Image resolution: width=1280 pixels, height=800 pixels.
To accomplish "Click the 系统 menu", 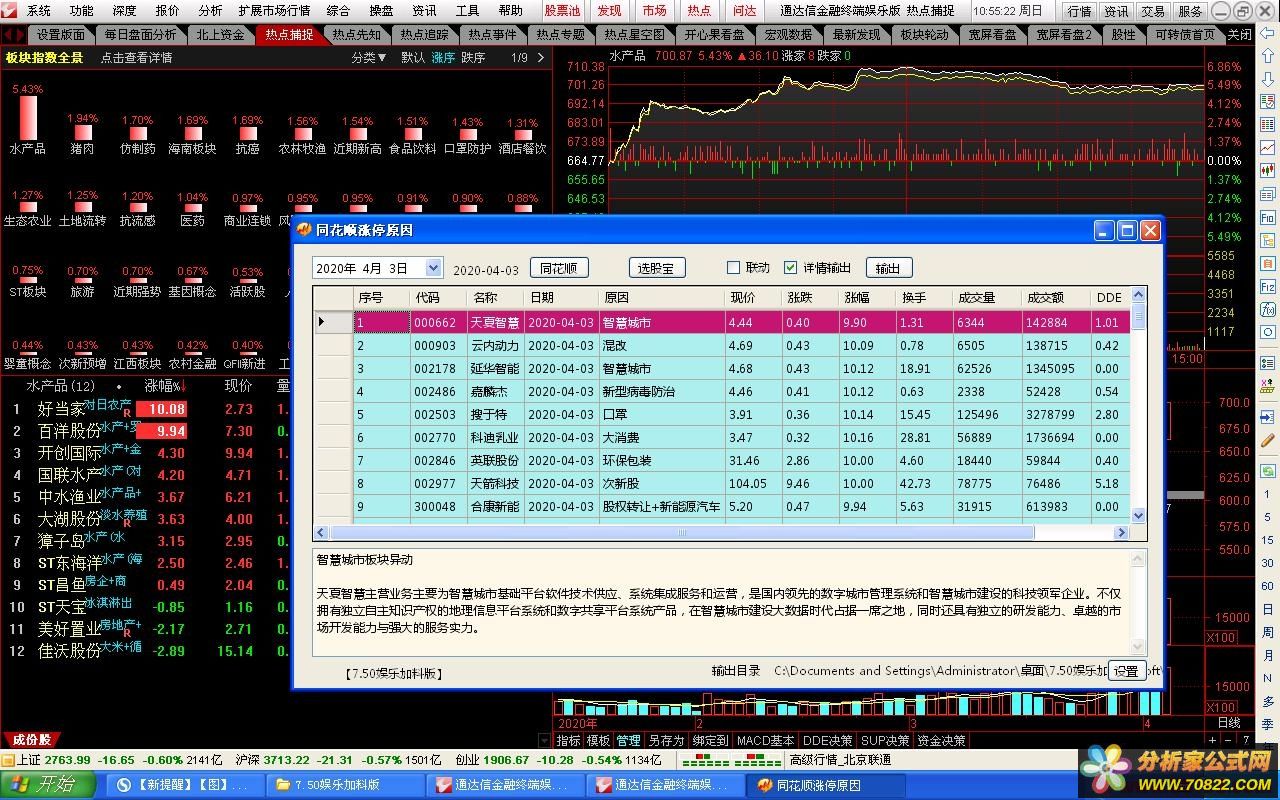I will 38,11.
